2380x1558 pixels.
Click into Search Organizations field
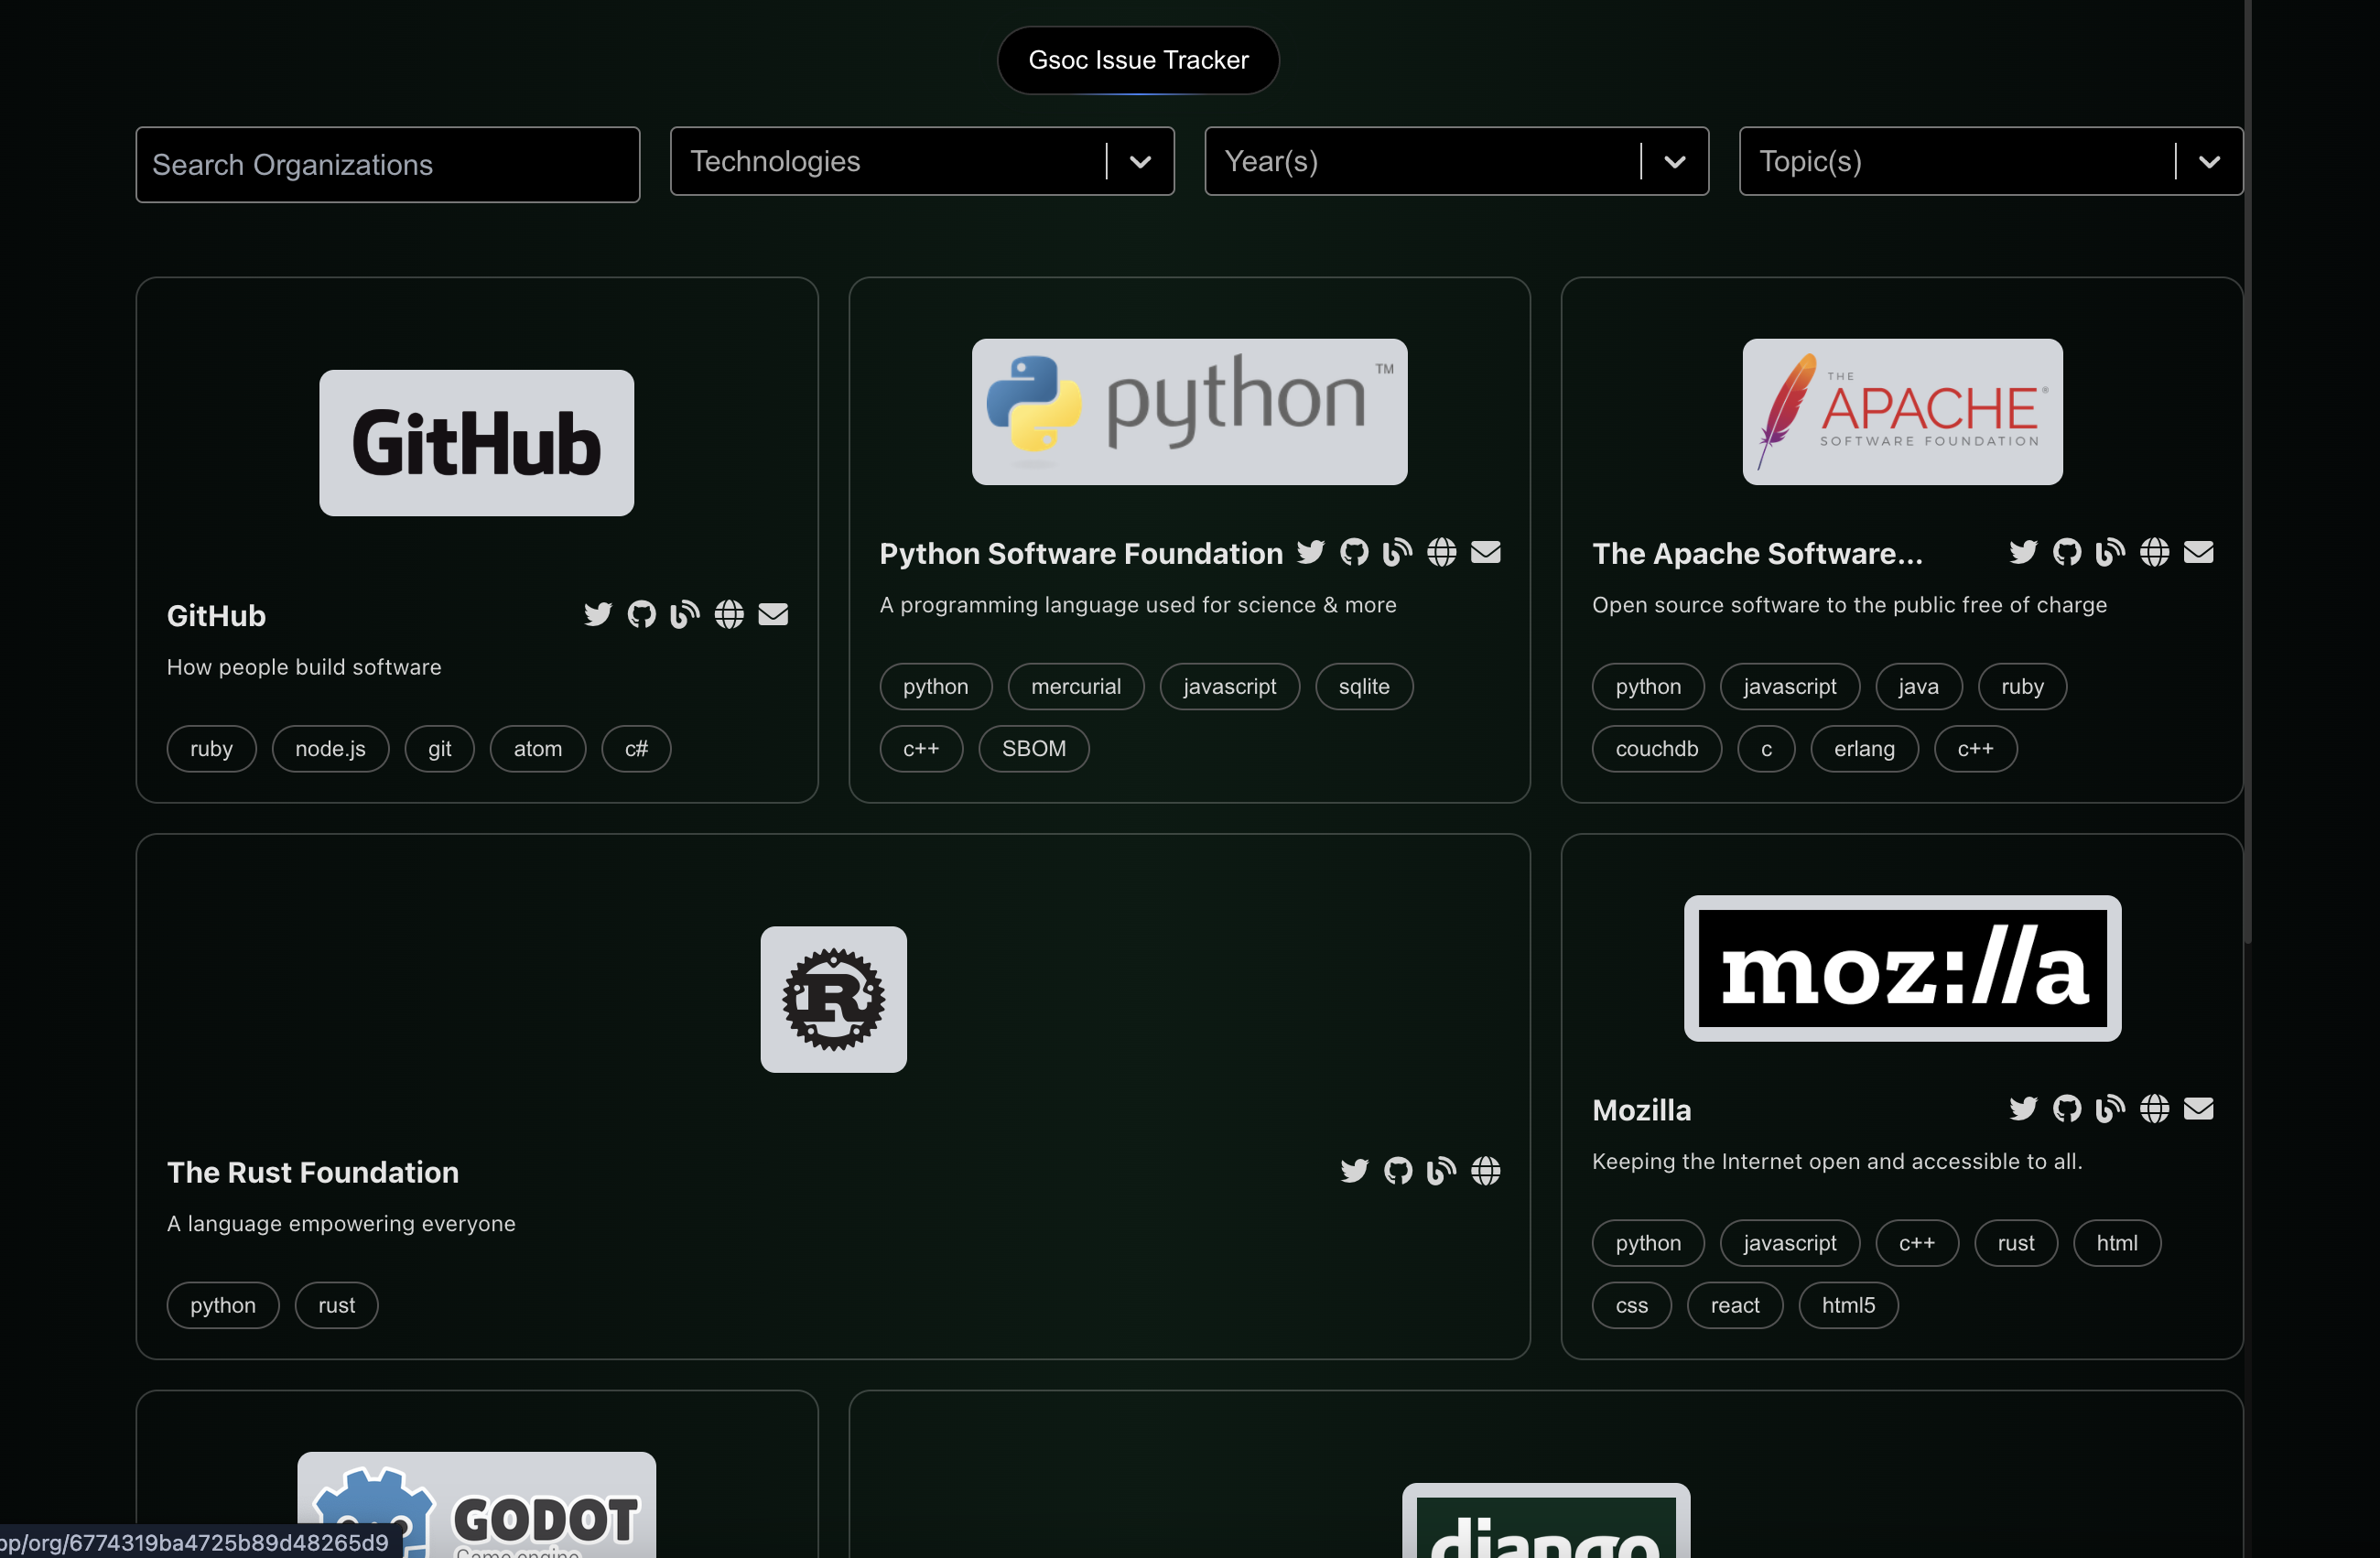coord(388,165)
